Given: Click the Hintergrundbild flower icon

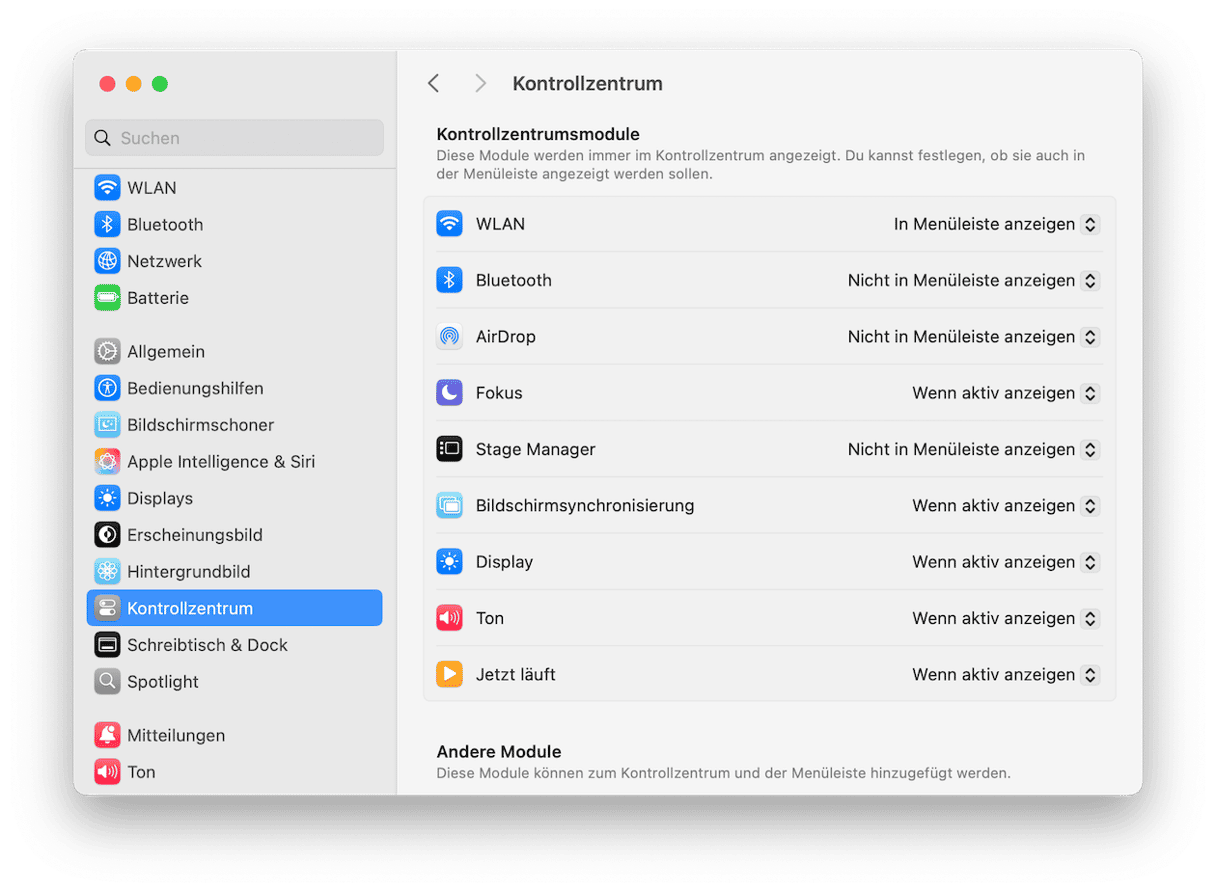Looking at the screenshot, I should coord(107,572).
